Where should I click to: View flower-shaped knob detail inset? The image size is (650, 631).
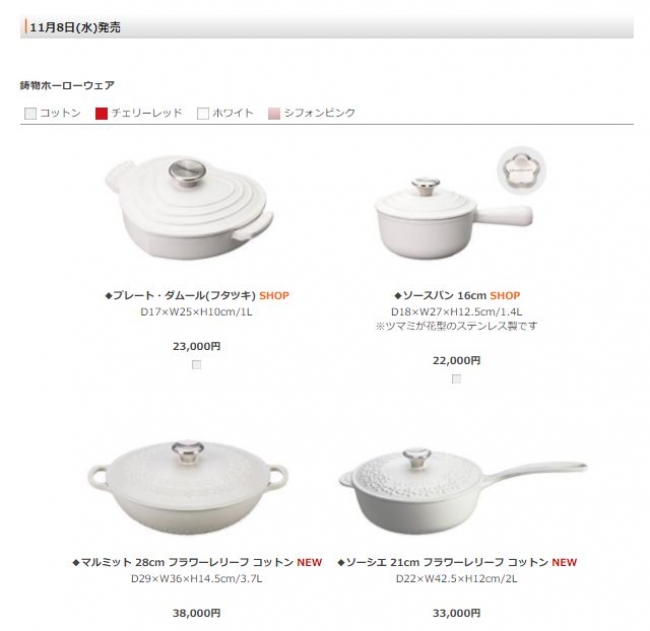tap(521, 169)
